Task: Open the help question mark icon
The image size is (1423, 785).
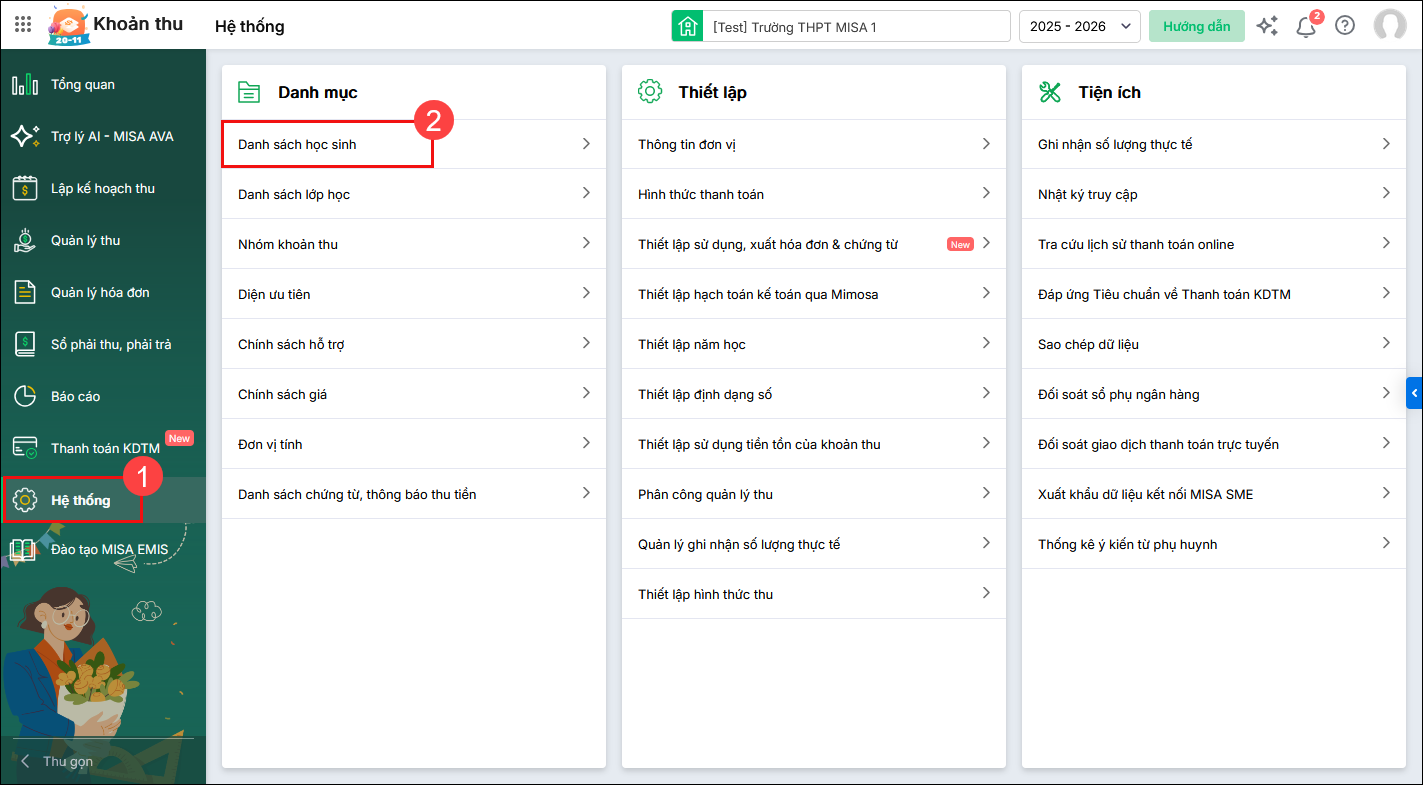Action: tap(1345, 26)
